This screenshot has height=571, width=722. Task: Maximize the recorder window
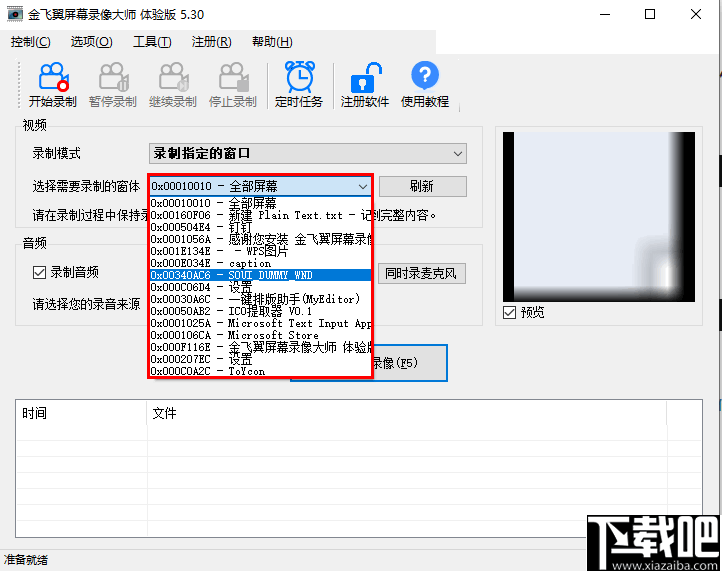(650, 14)
